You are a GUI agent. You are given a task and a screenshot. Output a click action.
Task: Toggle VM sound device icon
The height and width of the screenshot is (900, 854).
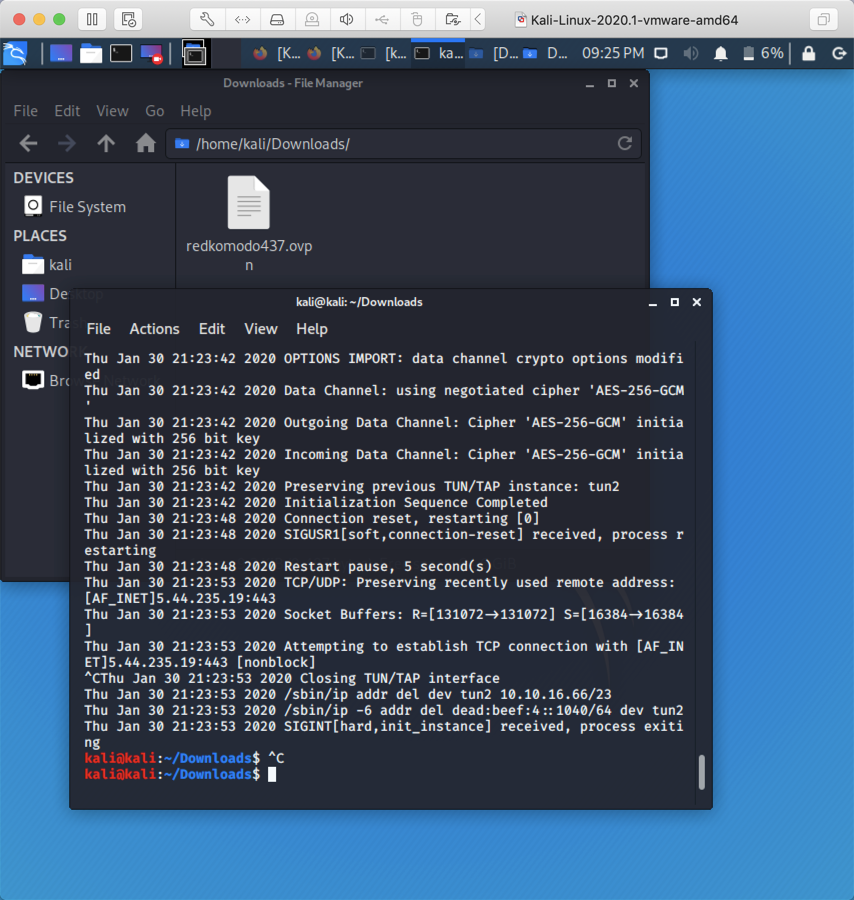(x=346, y=19)
